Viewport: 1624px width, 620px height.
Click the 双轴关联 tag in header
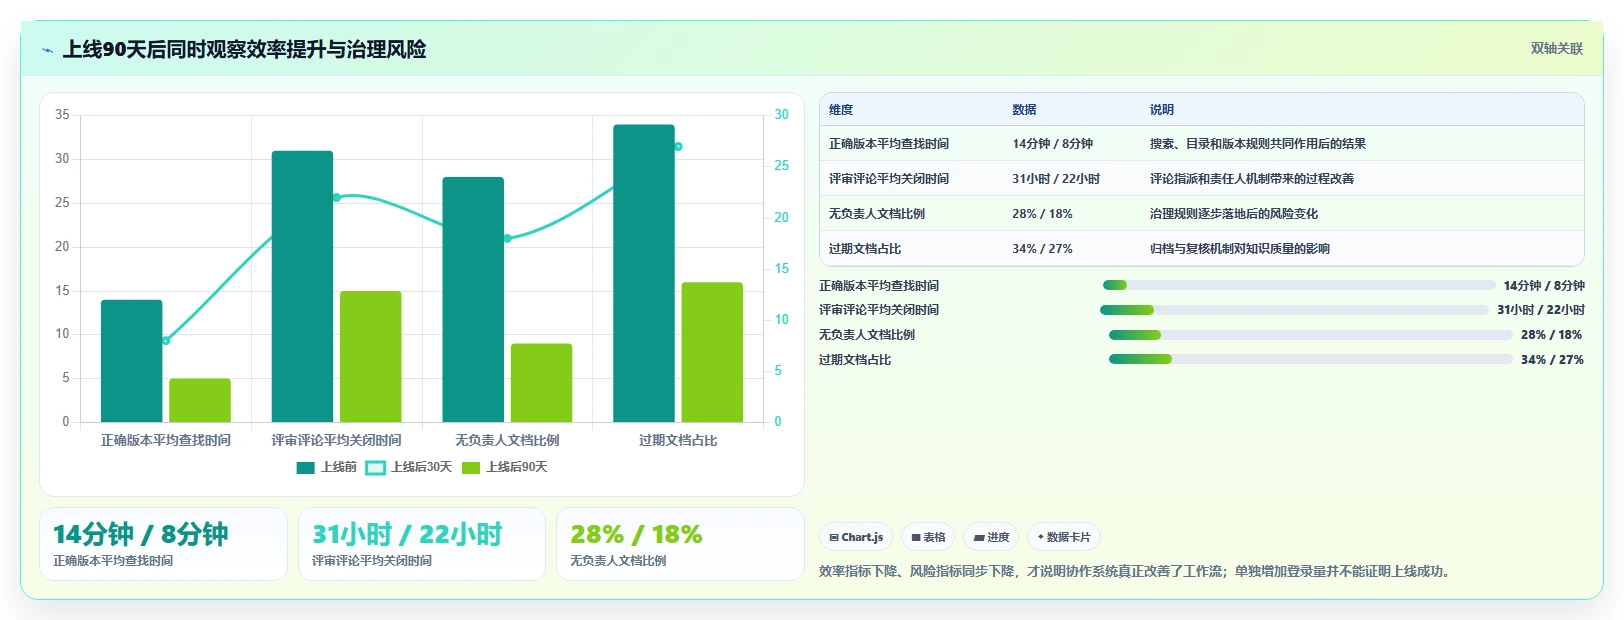1557,48
